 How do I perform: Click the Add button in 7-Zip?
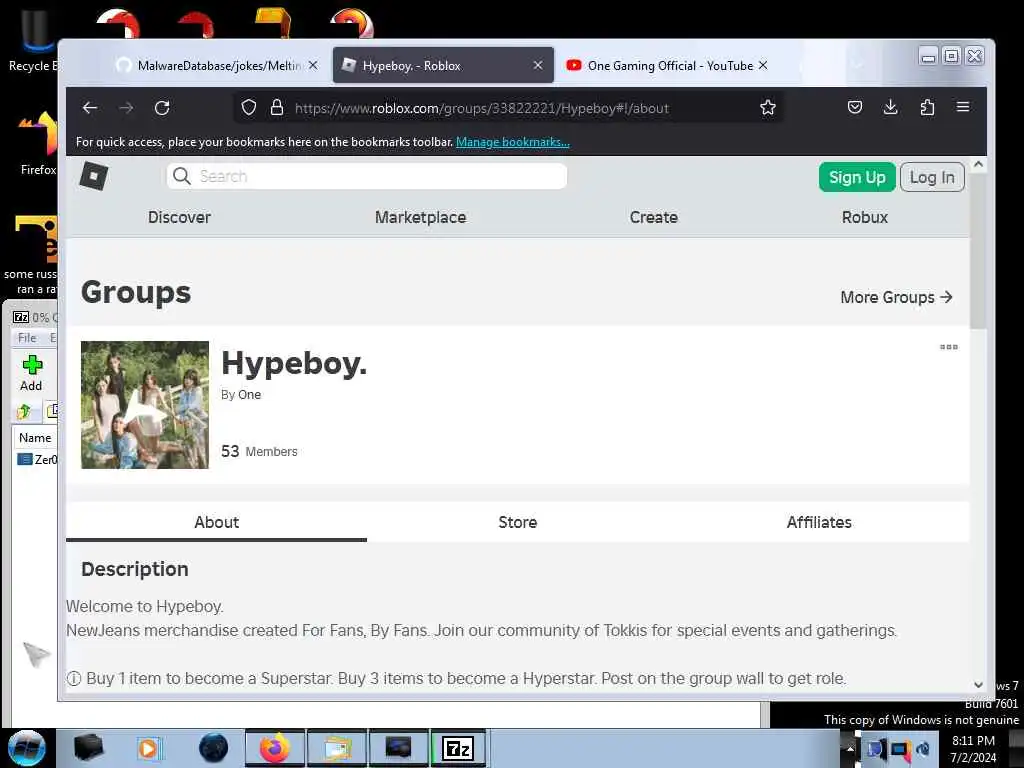(x=31, y=374)
